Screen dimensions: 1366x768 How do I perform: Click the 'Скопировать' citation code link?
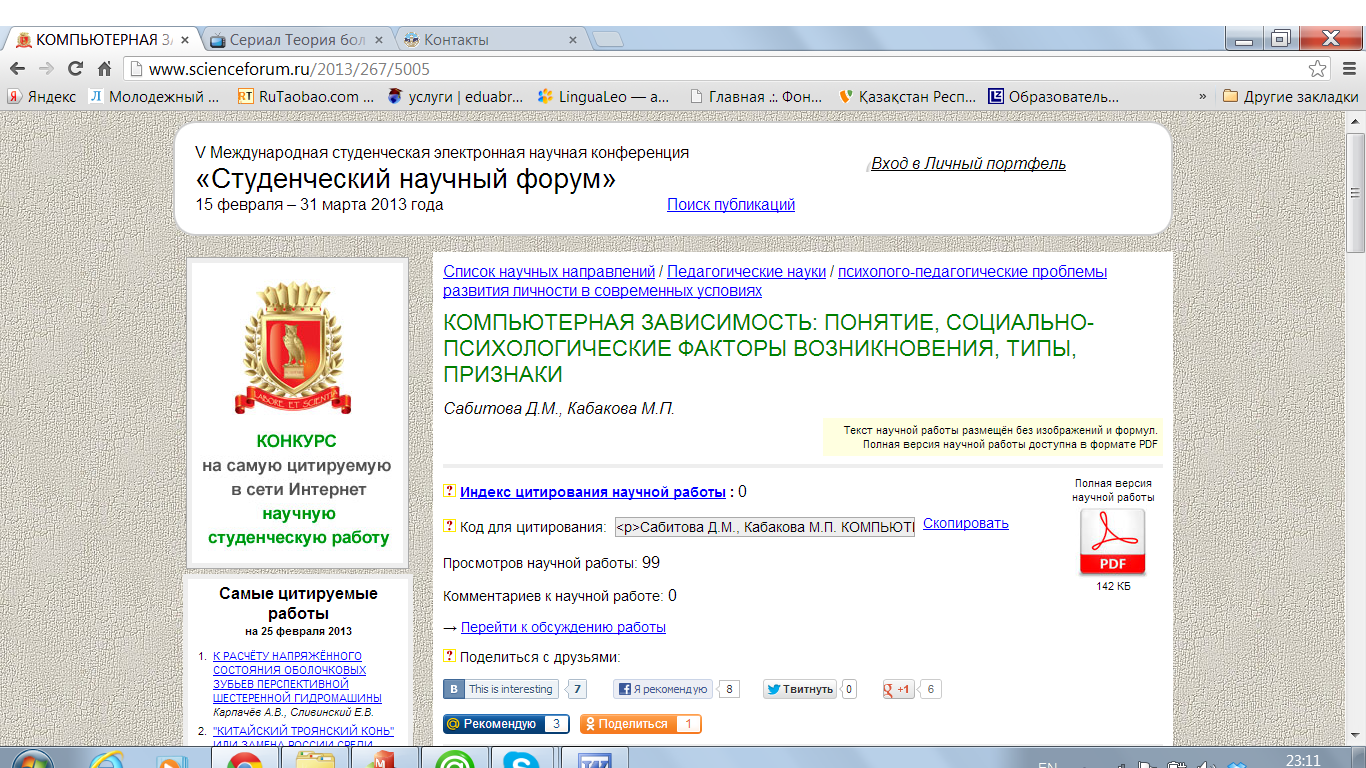click(965, 523)
